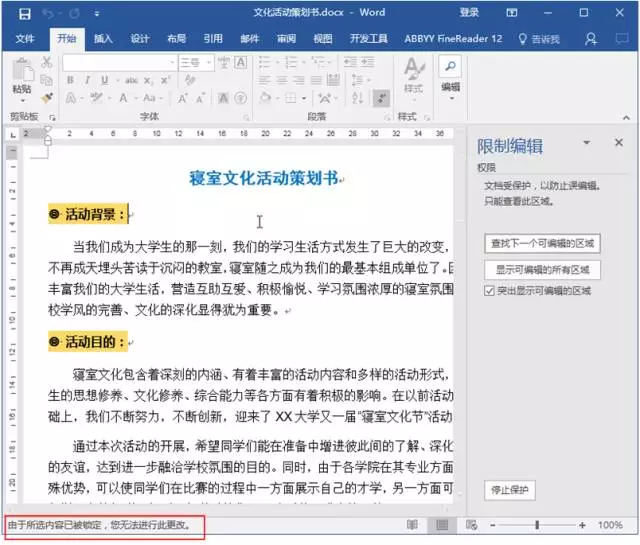
Task: Toggle superscript formatting
Action: click(164, 80)
